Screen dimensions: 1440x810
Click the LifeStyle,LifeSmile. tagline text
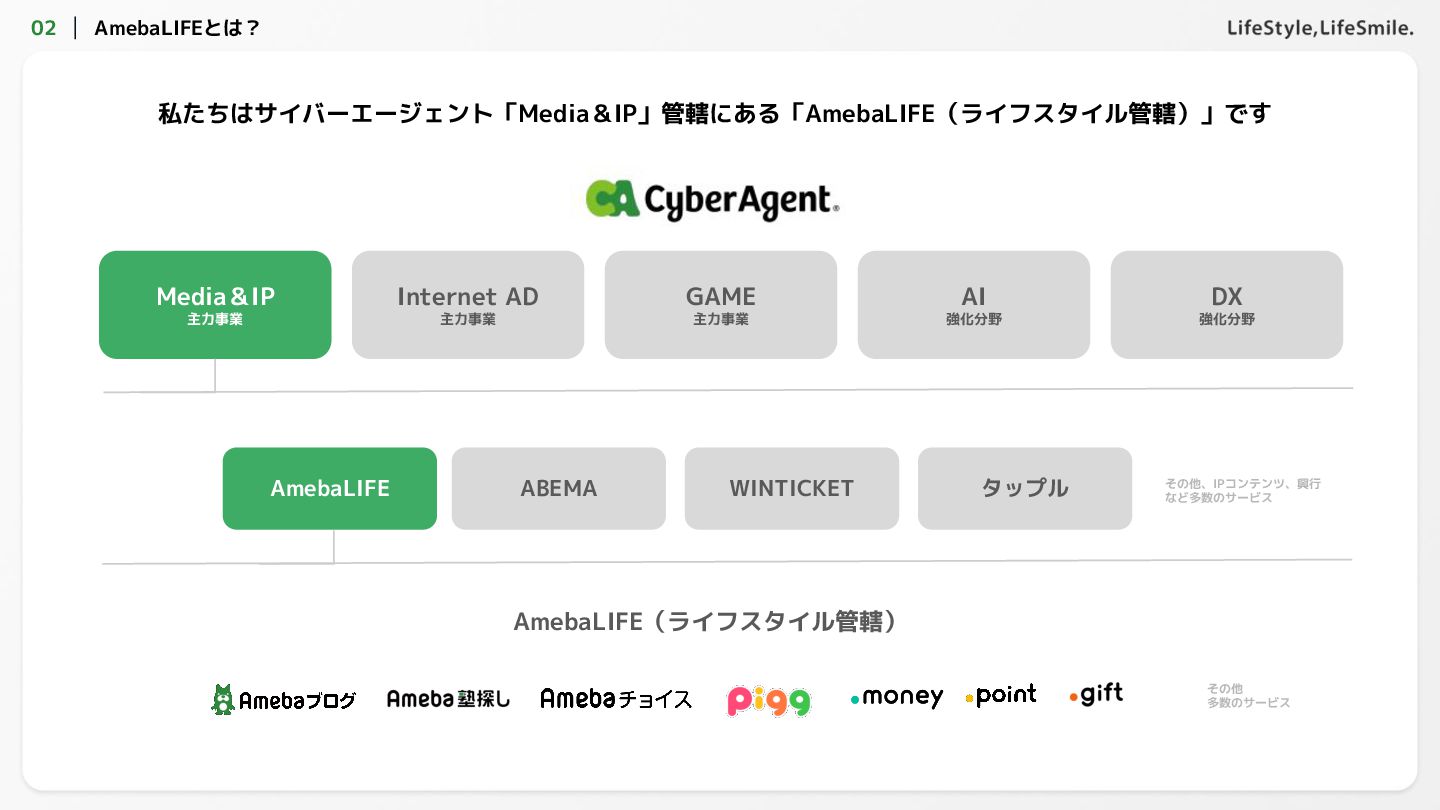(1320, 28)
